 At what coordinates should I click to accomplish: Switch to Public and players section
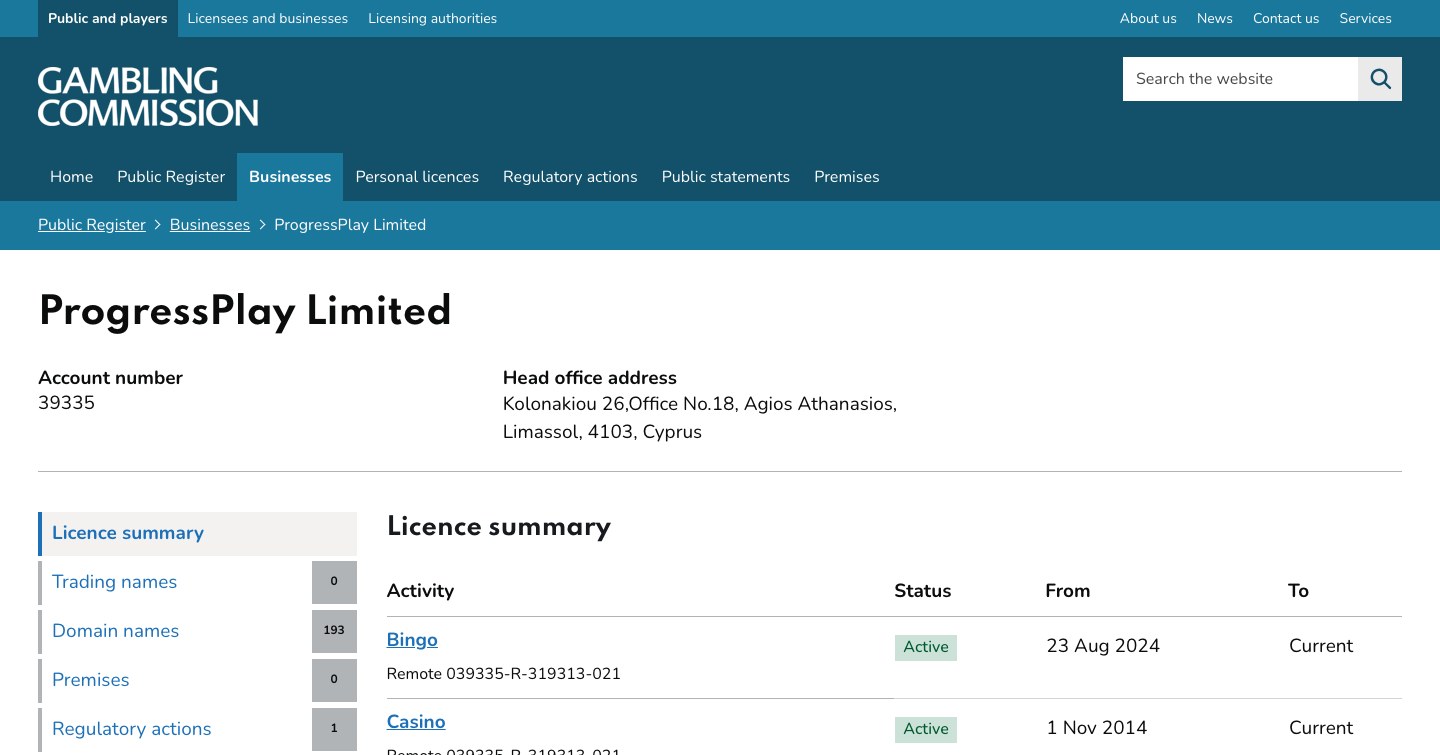tap(108, 18)
